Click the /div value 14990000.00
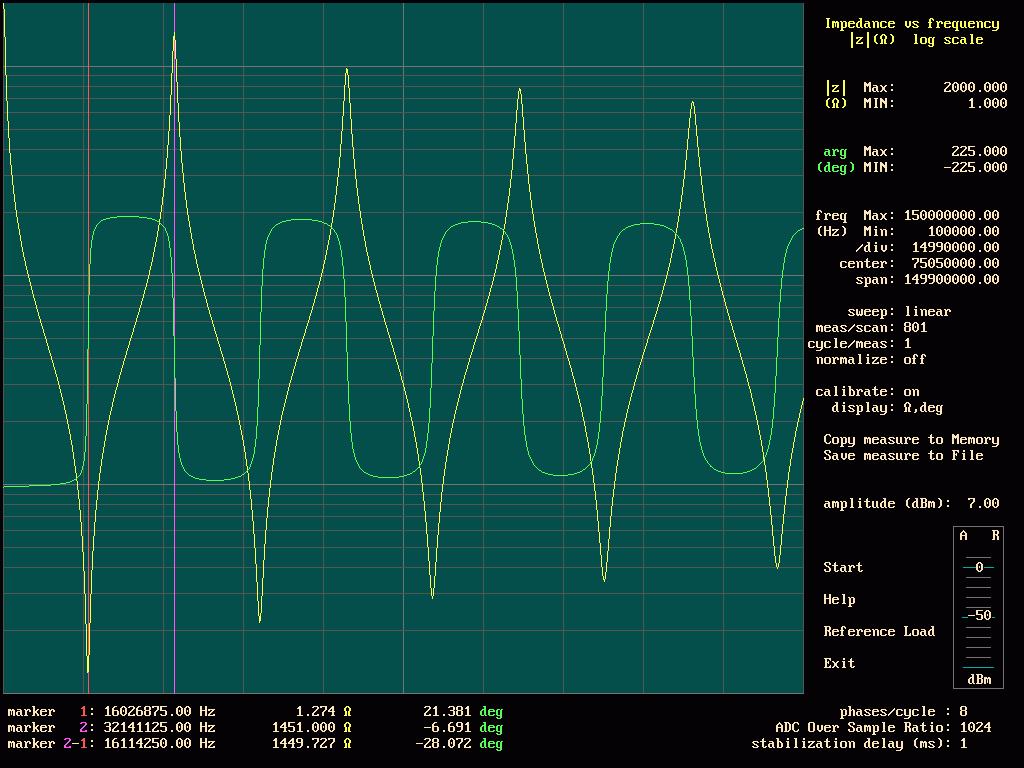Screen dimensions: 1024x768 tap(955, 248)
